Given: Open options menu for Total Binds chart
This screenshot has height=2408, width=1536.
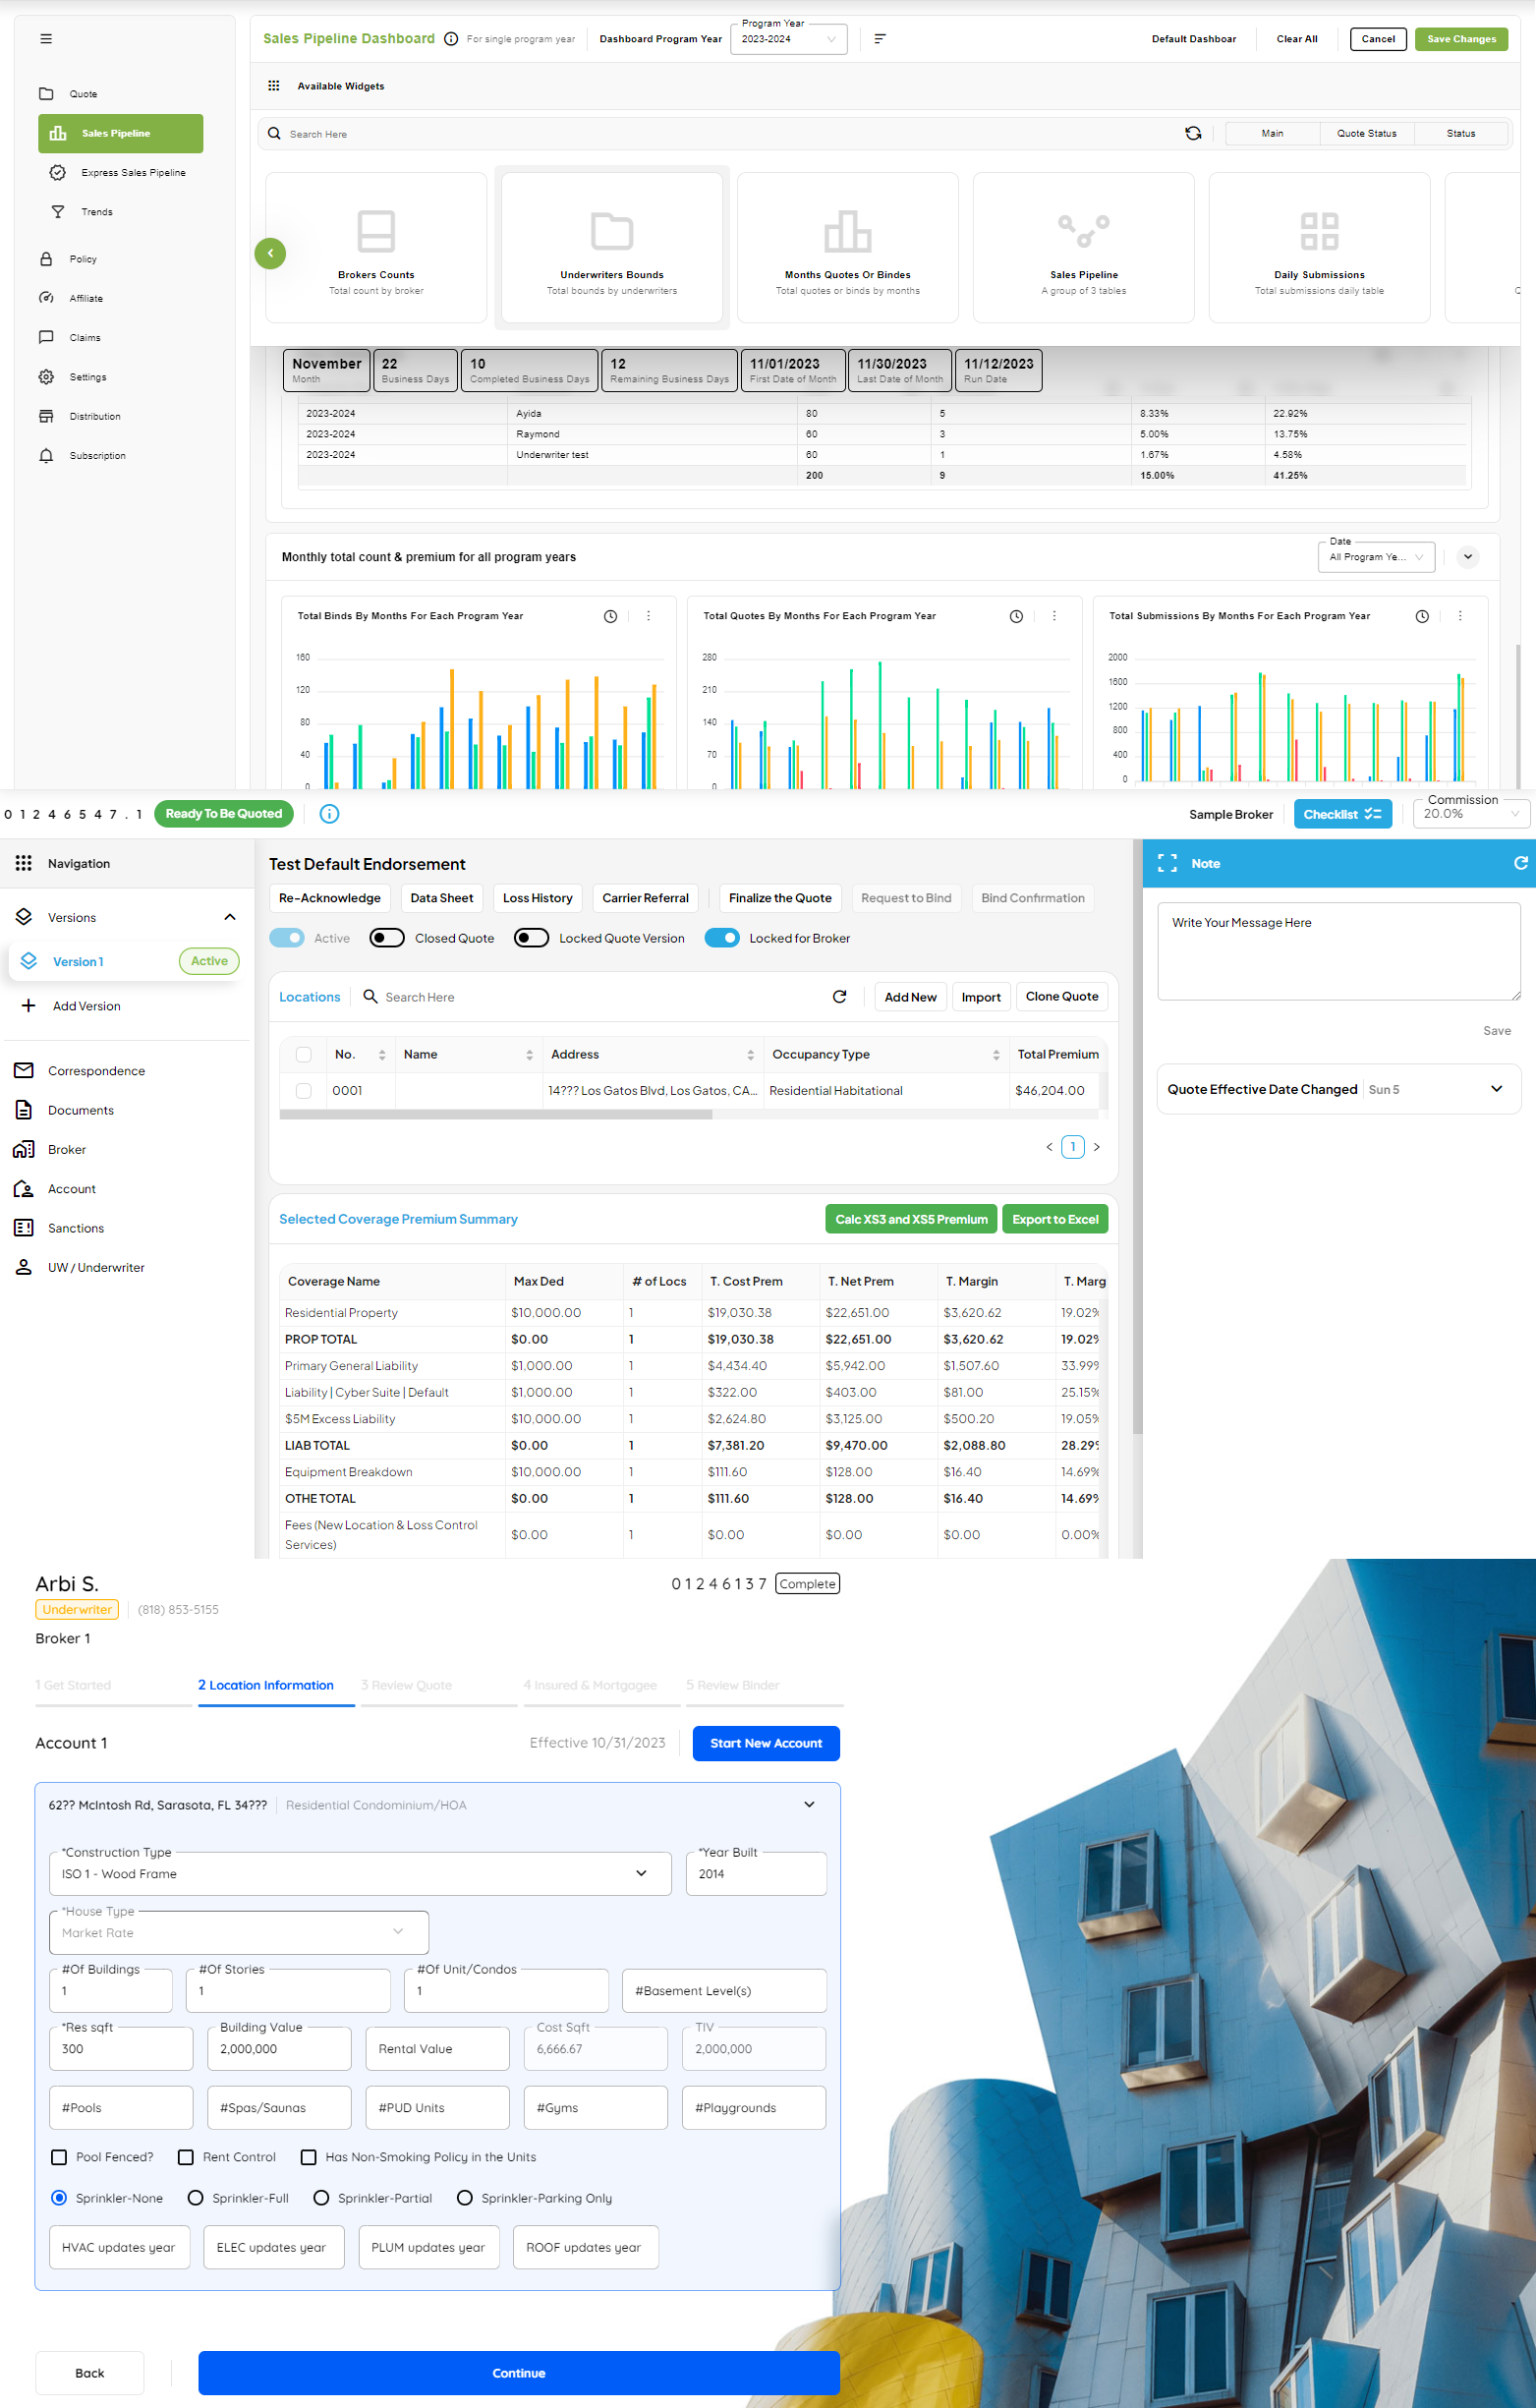Looking at the screenshot, I should tap(648, 616).
